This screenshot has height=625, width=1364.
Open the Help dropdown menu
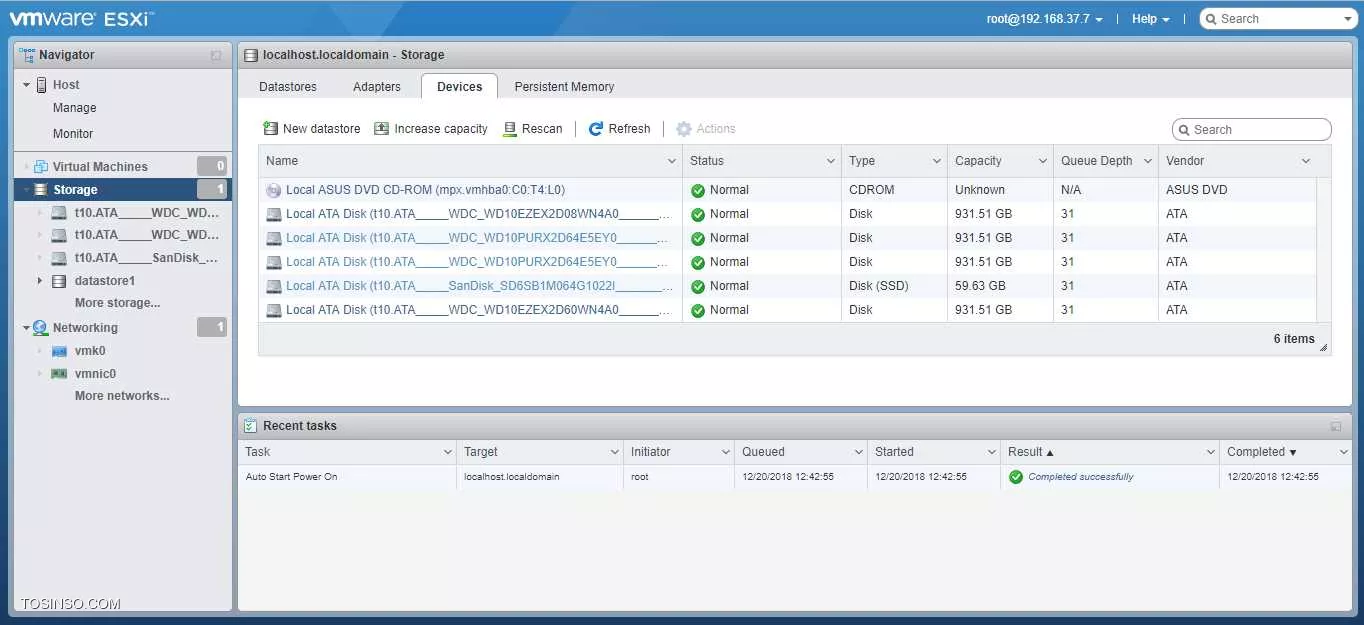click(x=1150, y=19)
